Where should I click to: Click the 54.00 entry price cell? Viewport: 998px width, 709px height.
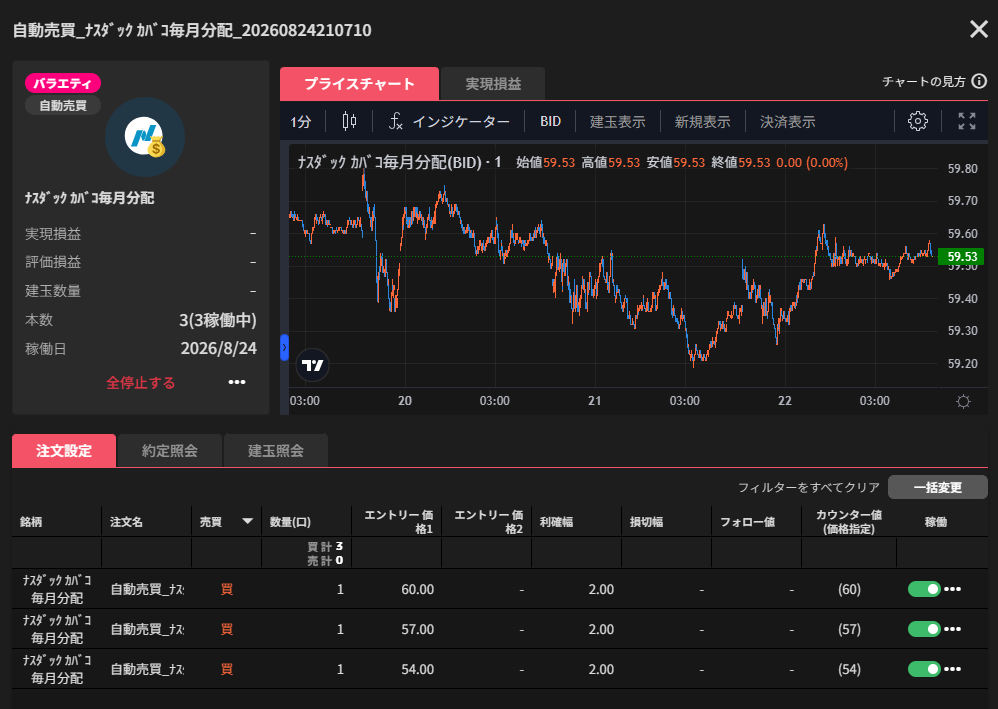pyautogui.click(x=418, y=670)
